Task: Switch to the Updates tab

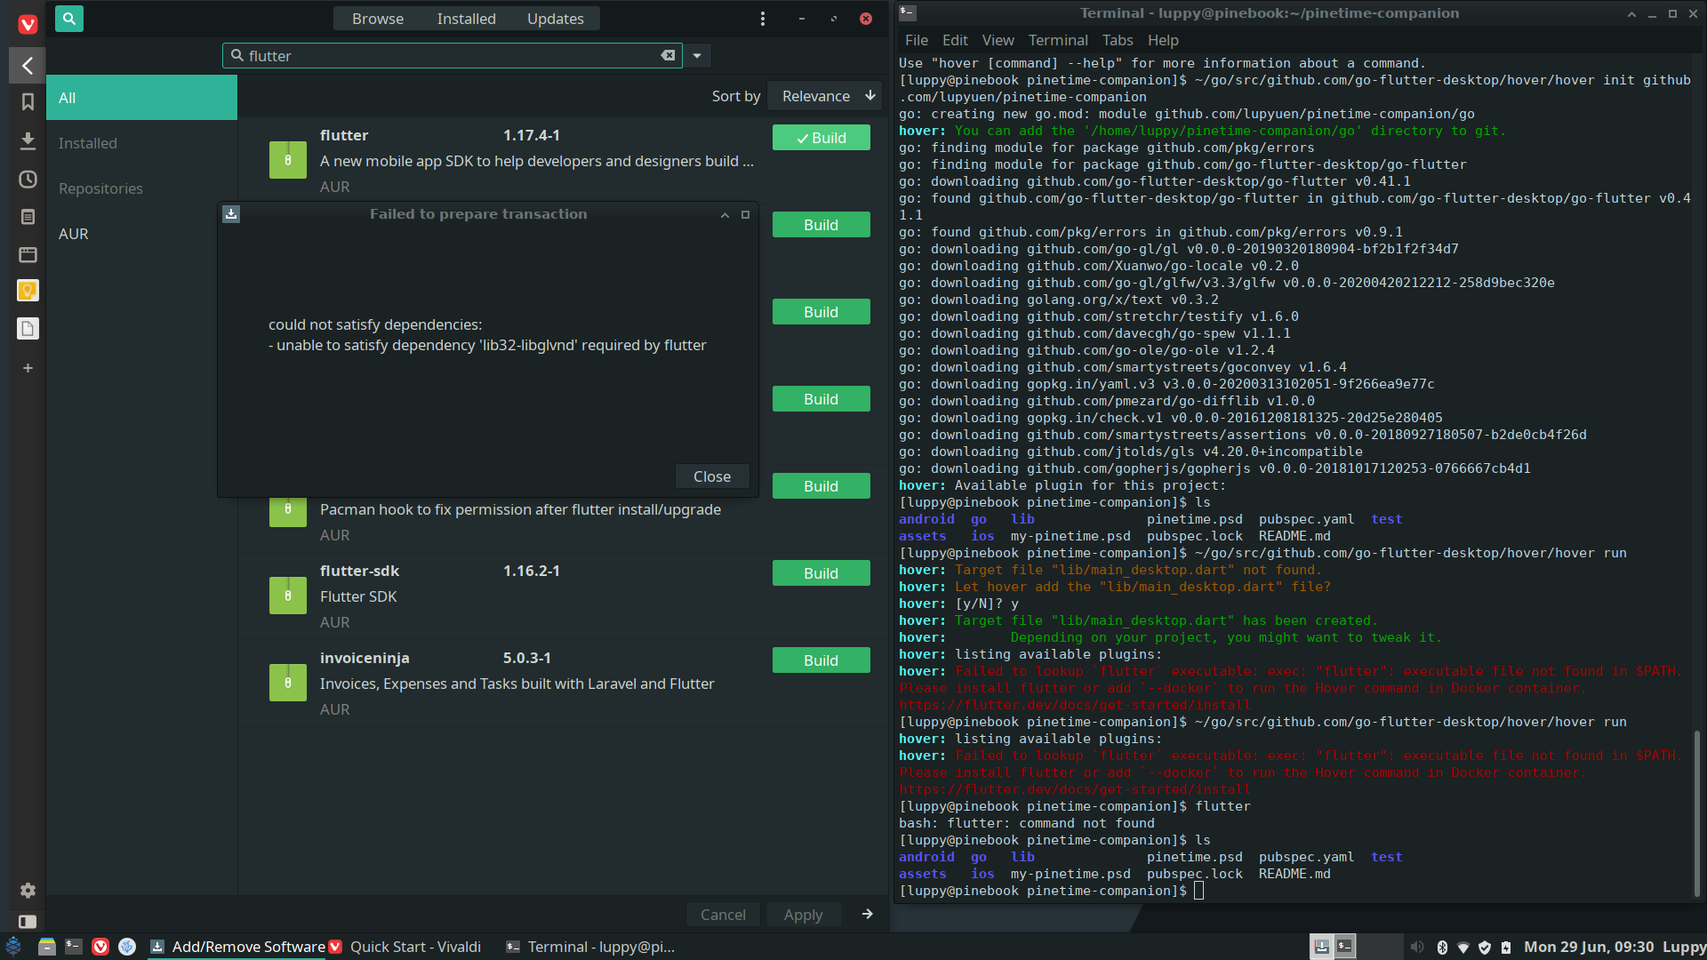Action: pos(555,19)
